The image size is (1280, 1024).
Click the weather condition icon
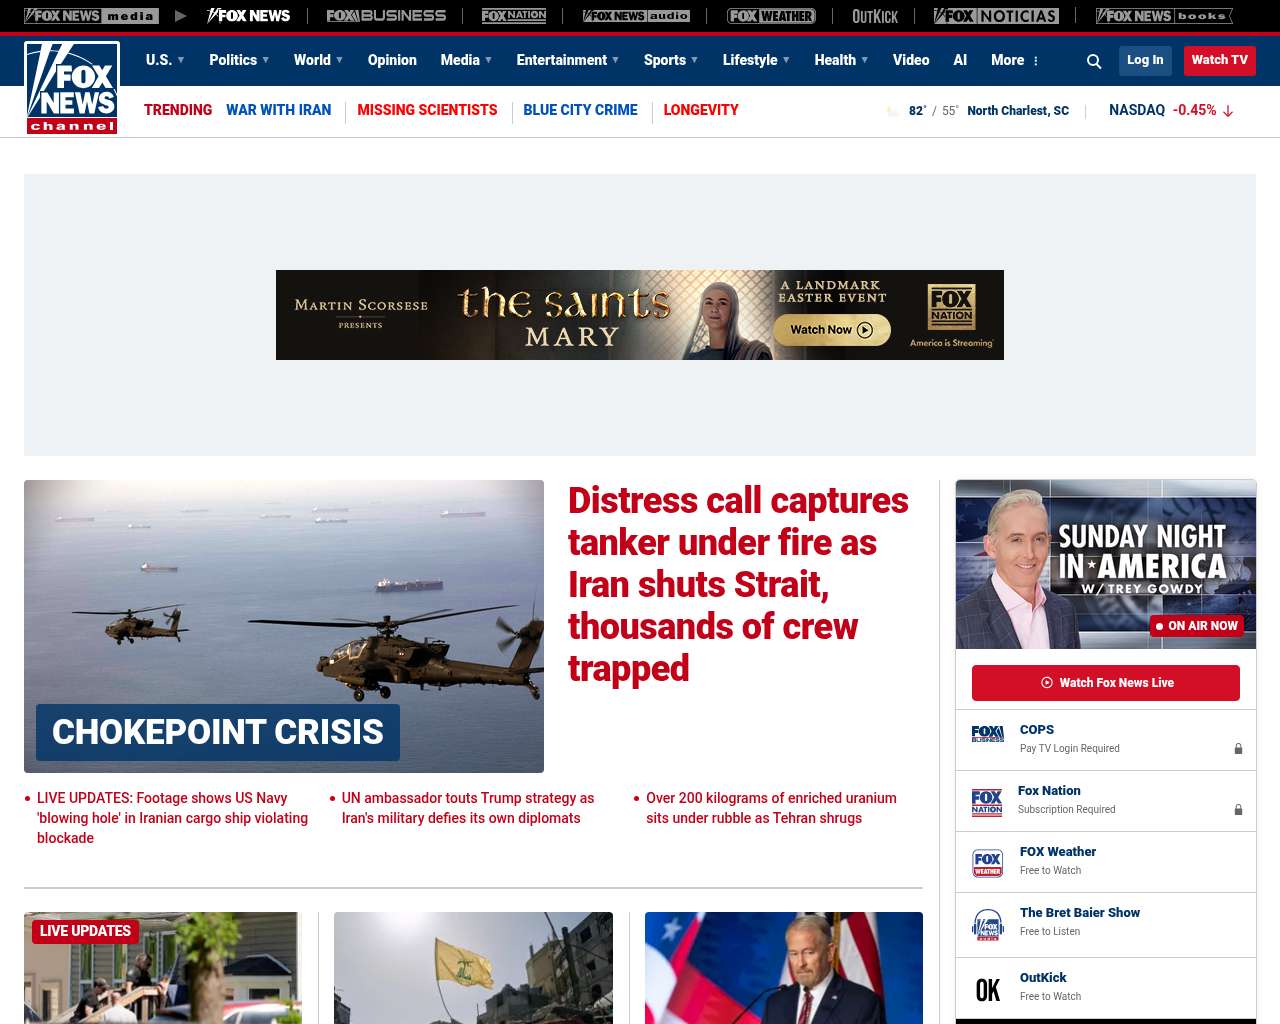(x=892, y=111)
